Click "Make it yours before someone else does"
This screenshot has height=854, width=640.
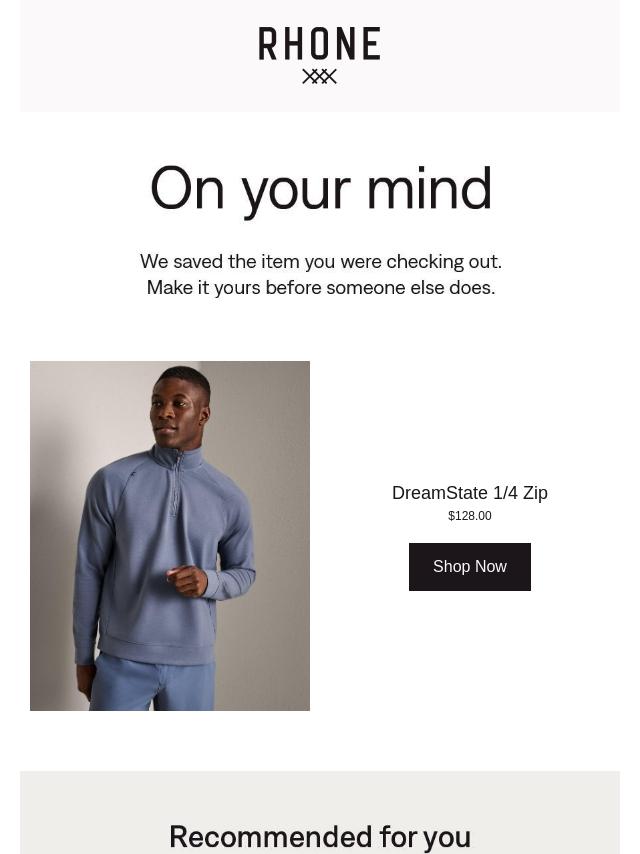[320, 288]
